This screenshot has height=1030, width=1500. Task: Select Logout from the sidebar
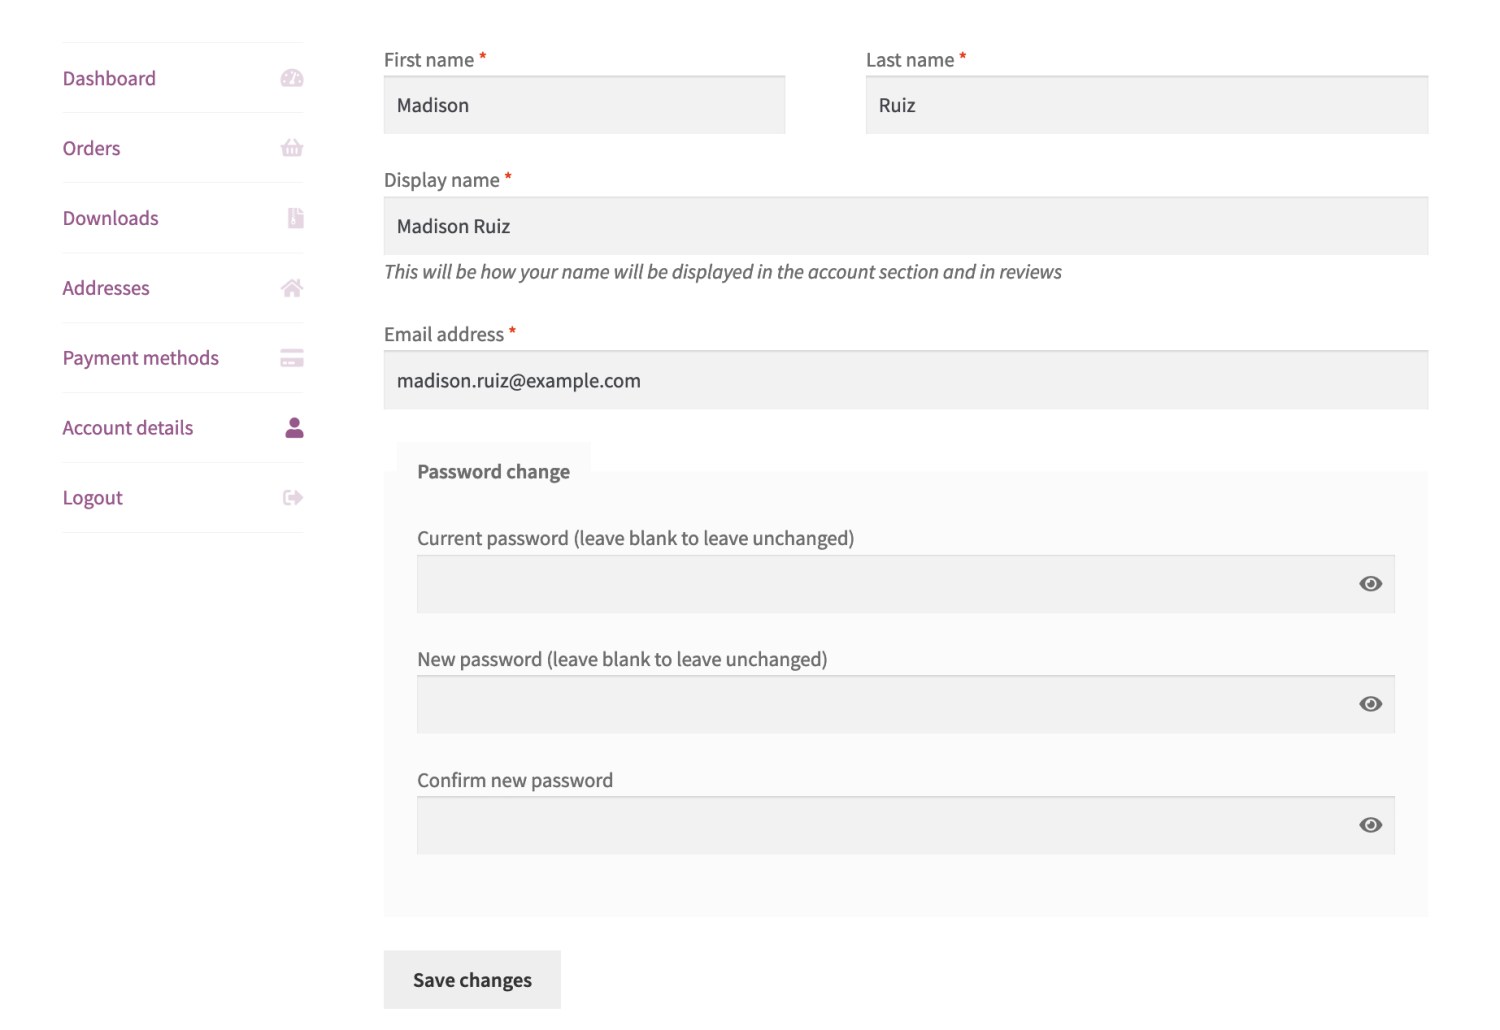(92, 497)
